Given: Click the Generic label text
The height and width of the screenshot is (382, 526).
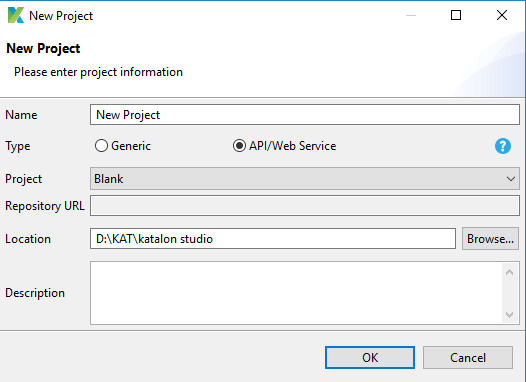Looking at the screenshot, I should 131,146.
